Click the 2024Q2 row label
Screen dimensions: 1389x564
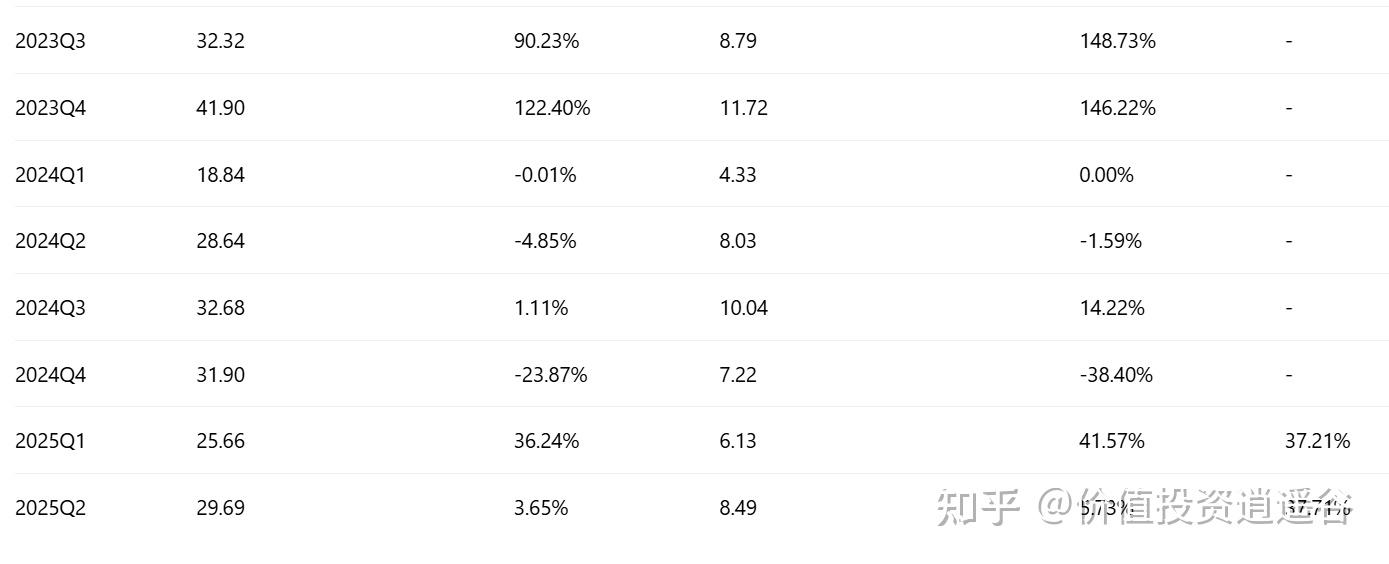[x=50, y=241]
